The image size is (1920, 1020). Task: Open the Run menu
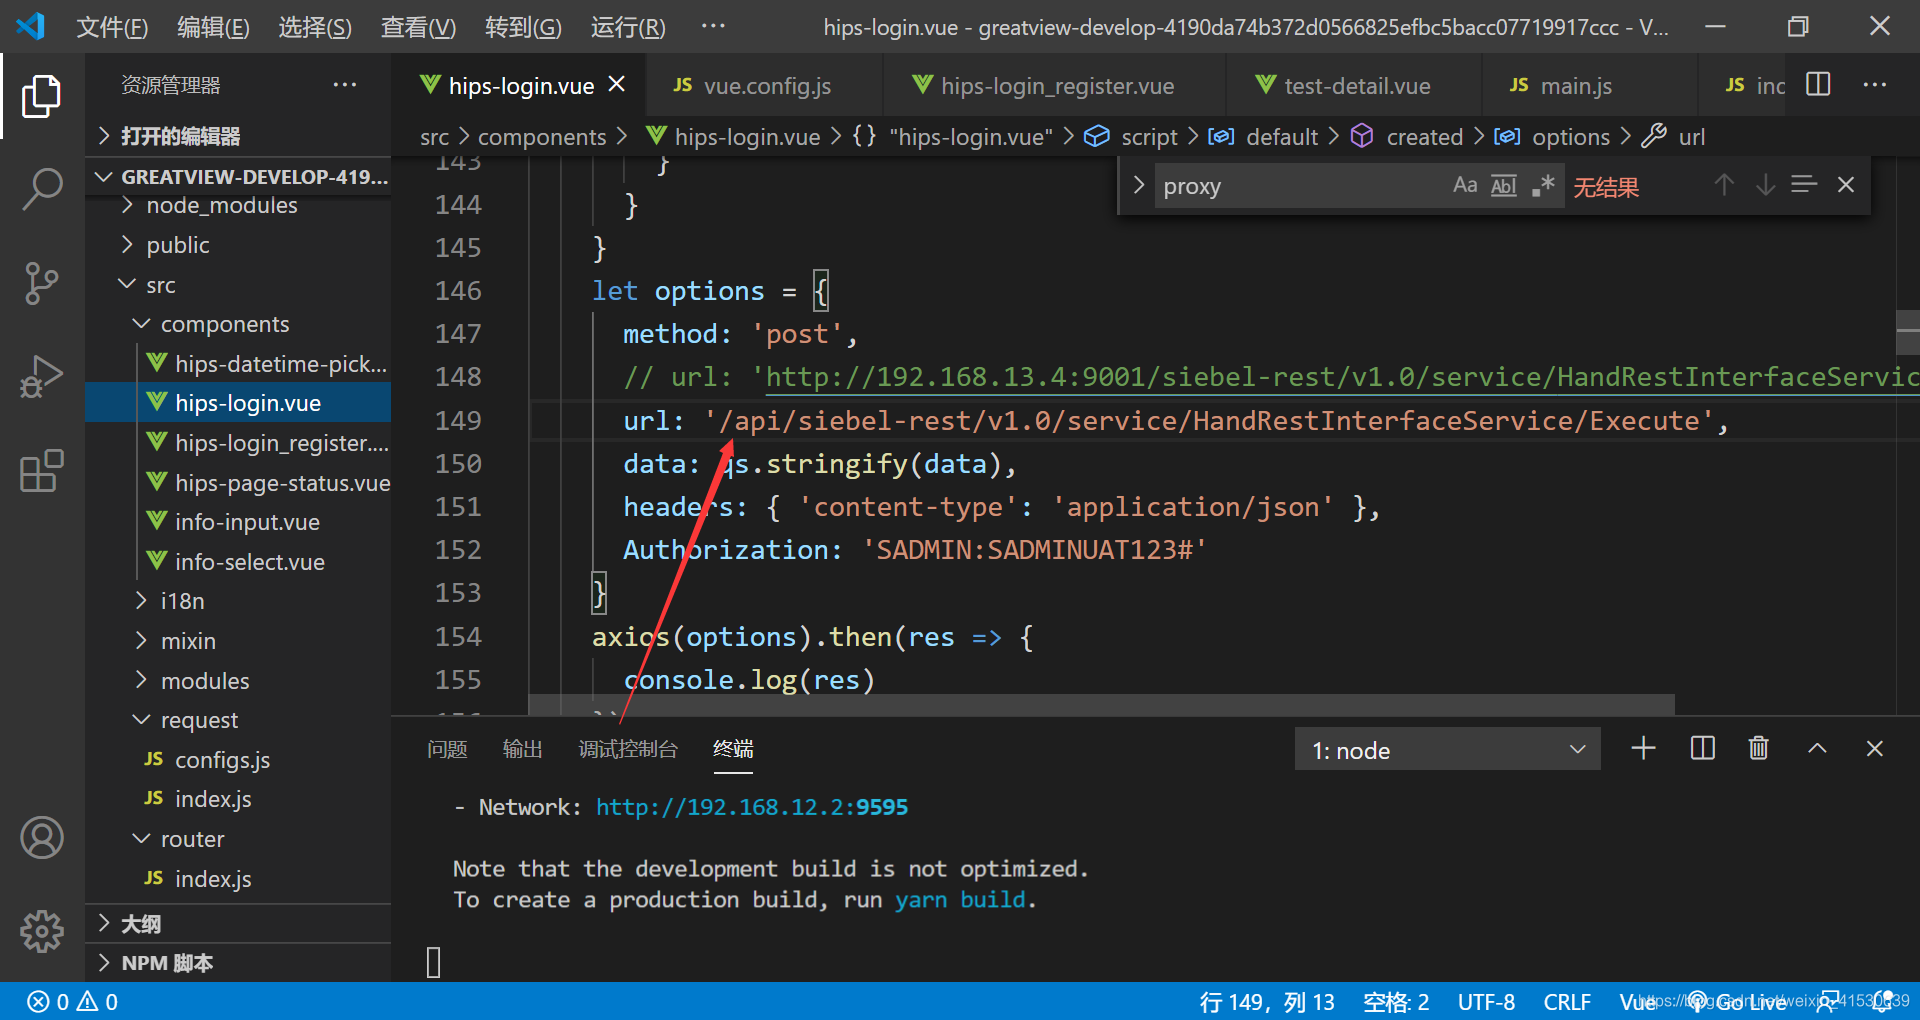click(x=628, y=27)
